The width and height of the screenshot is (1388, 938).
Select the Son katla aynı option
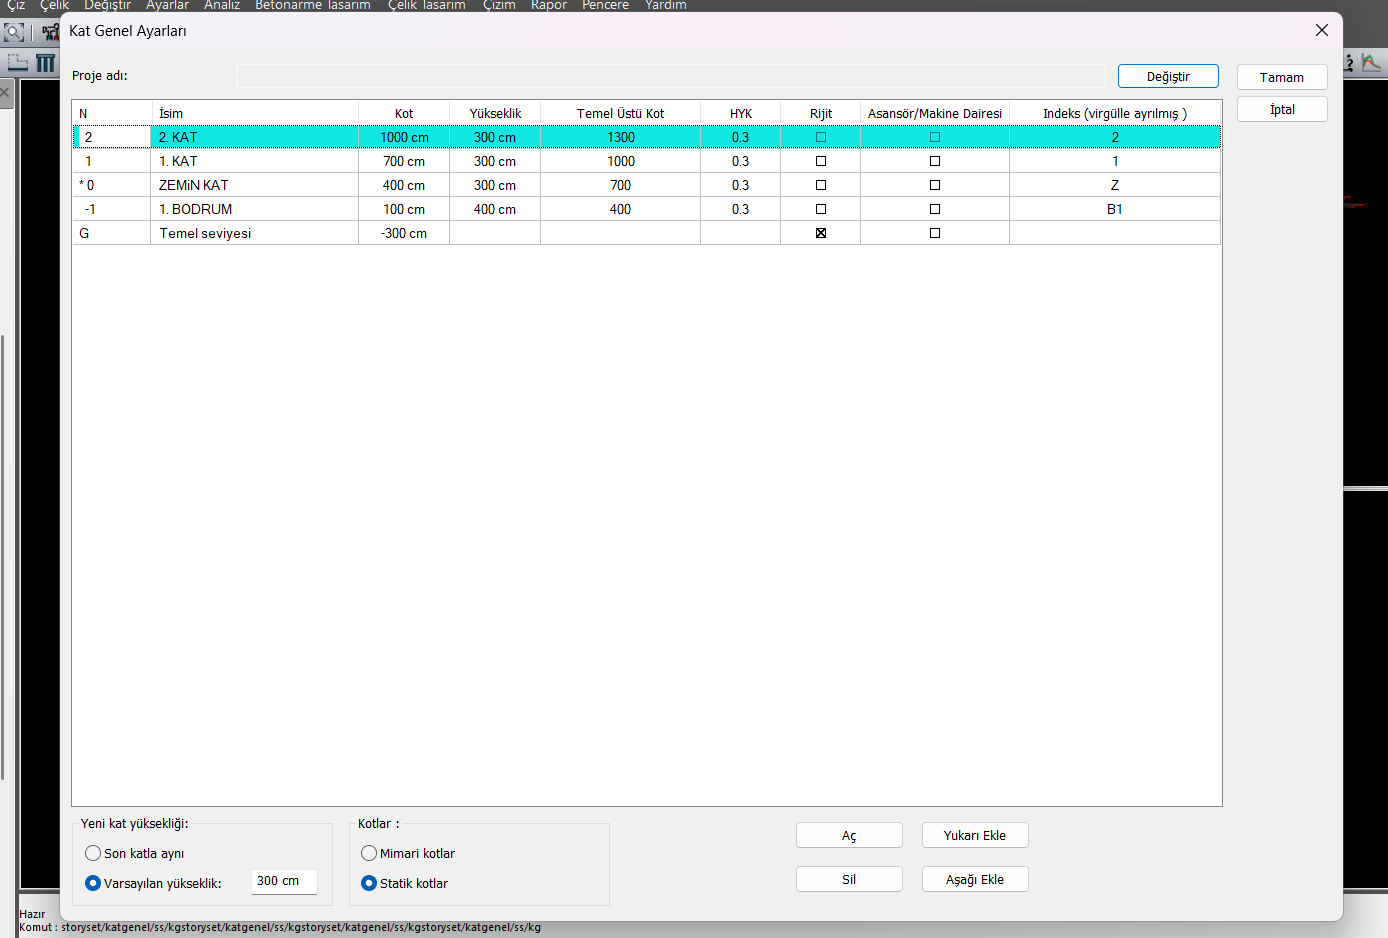[93, 853]
